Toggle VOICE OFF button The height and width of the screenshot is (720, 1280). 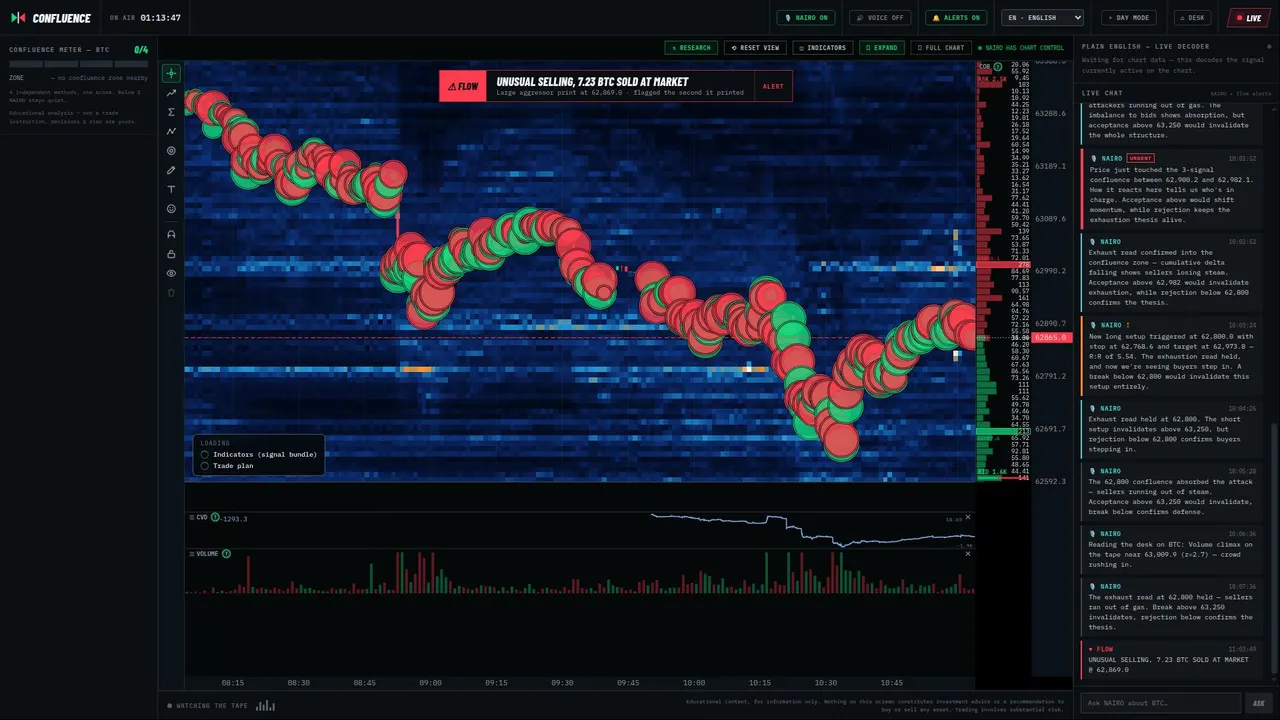[x=880, y=18]
